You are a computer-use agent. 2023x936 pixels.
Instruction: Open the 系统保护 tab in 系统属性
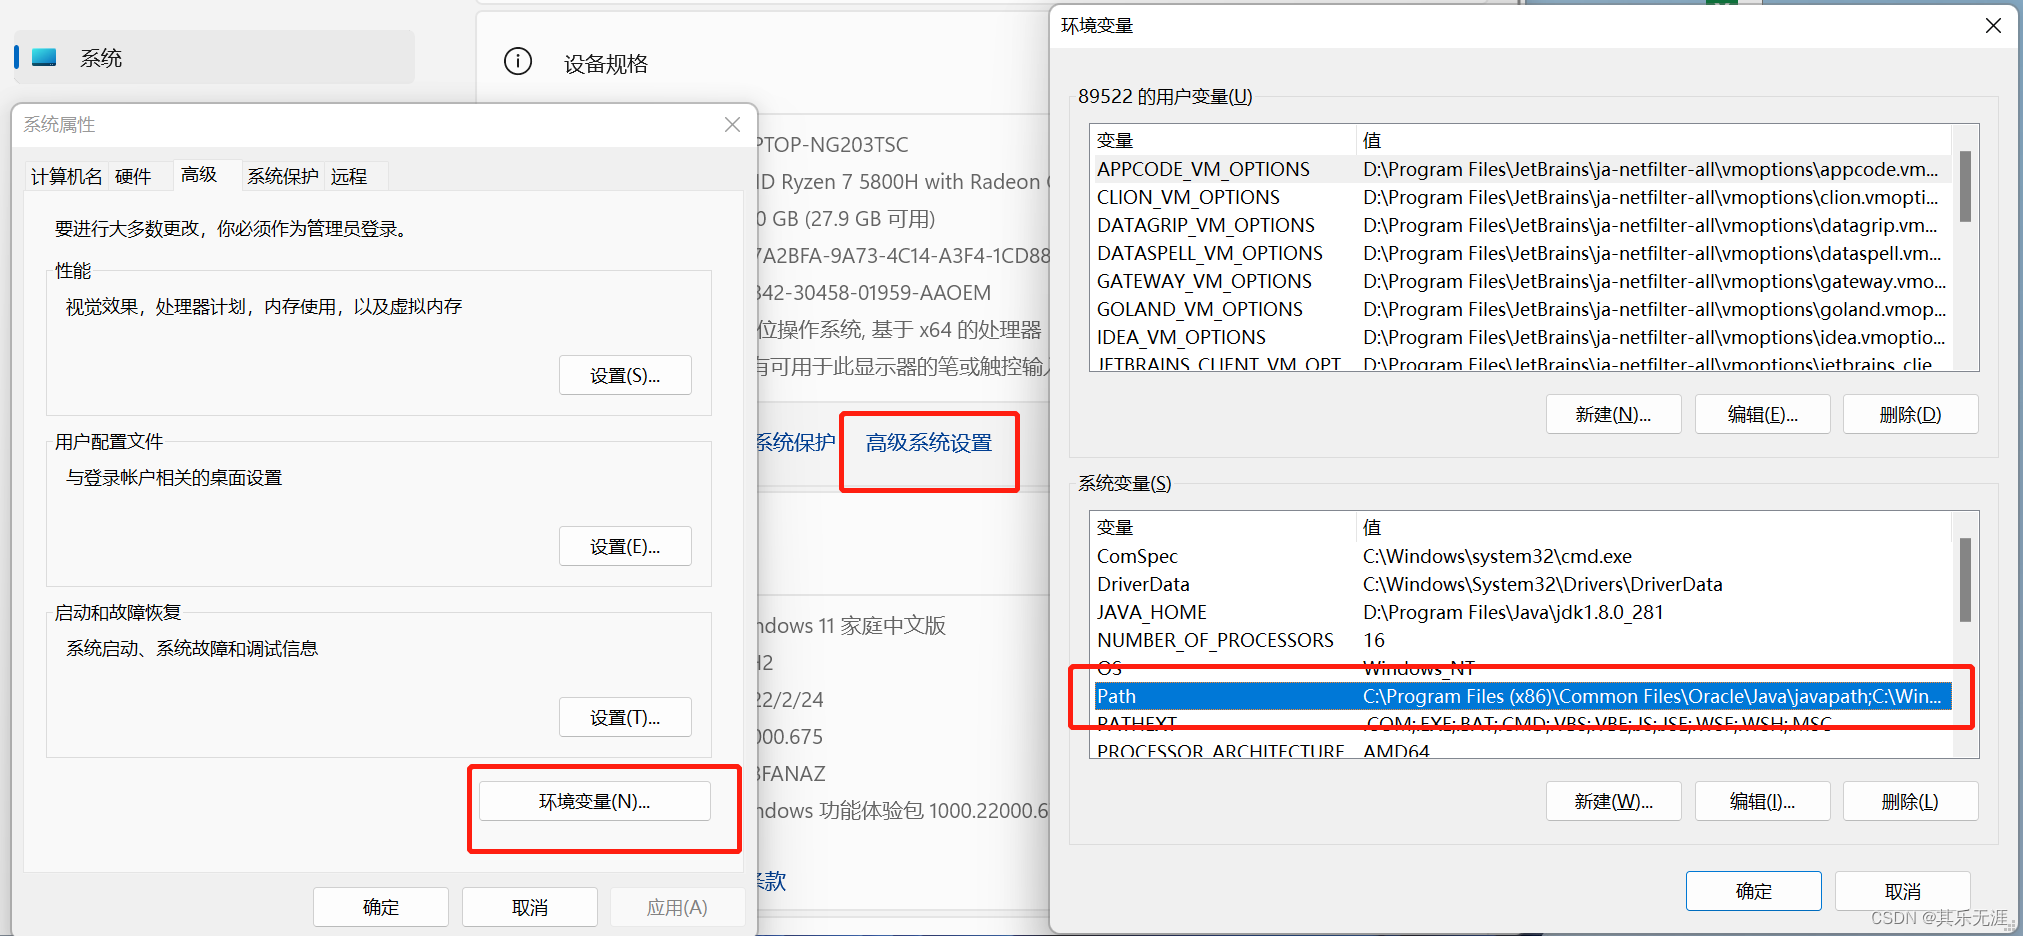tap(283, 177)
